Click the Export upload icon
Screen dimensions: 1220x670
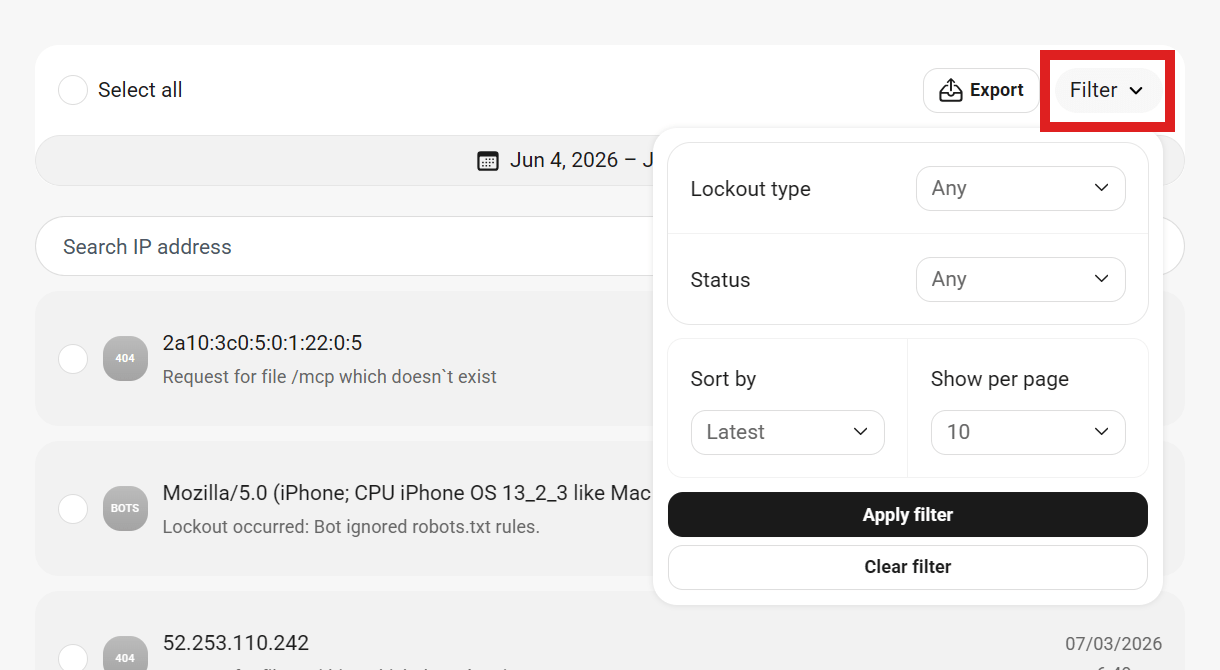[950, 90]
